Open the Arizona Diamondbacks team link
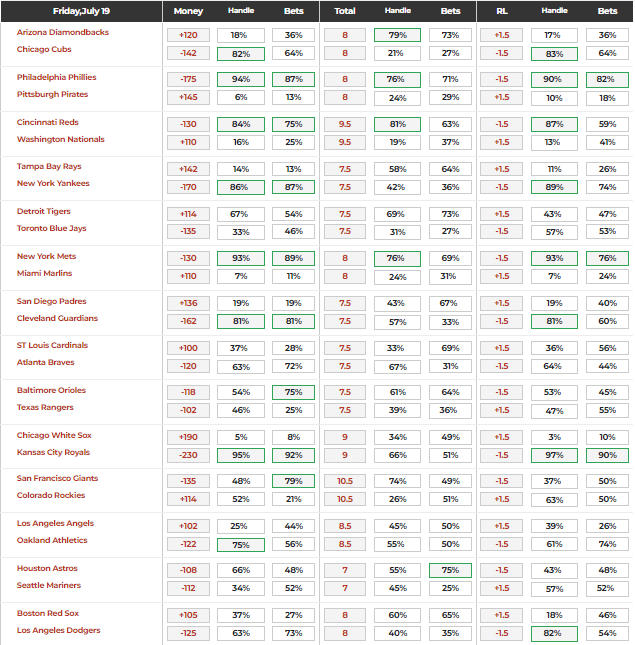 pos(63,32)
